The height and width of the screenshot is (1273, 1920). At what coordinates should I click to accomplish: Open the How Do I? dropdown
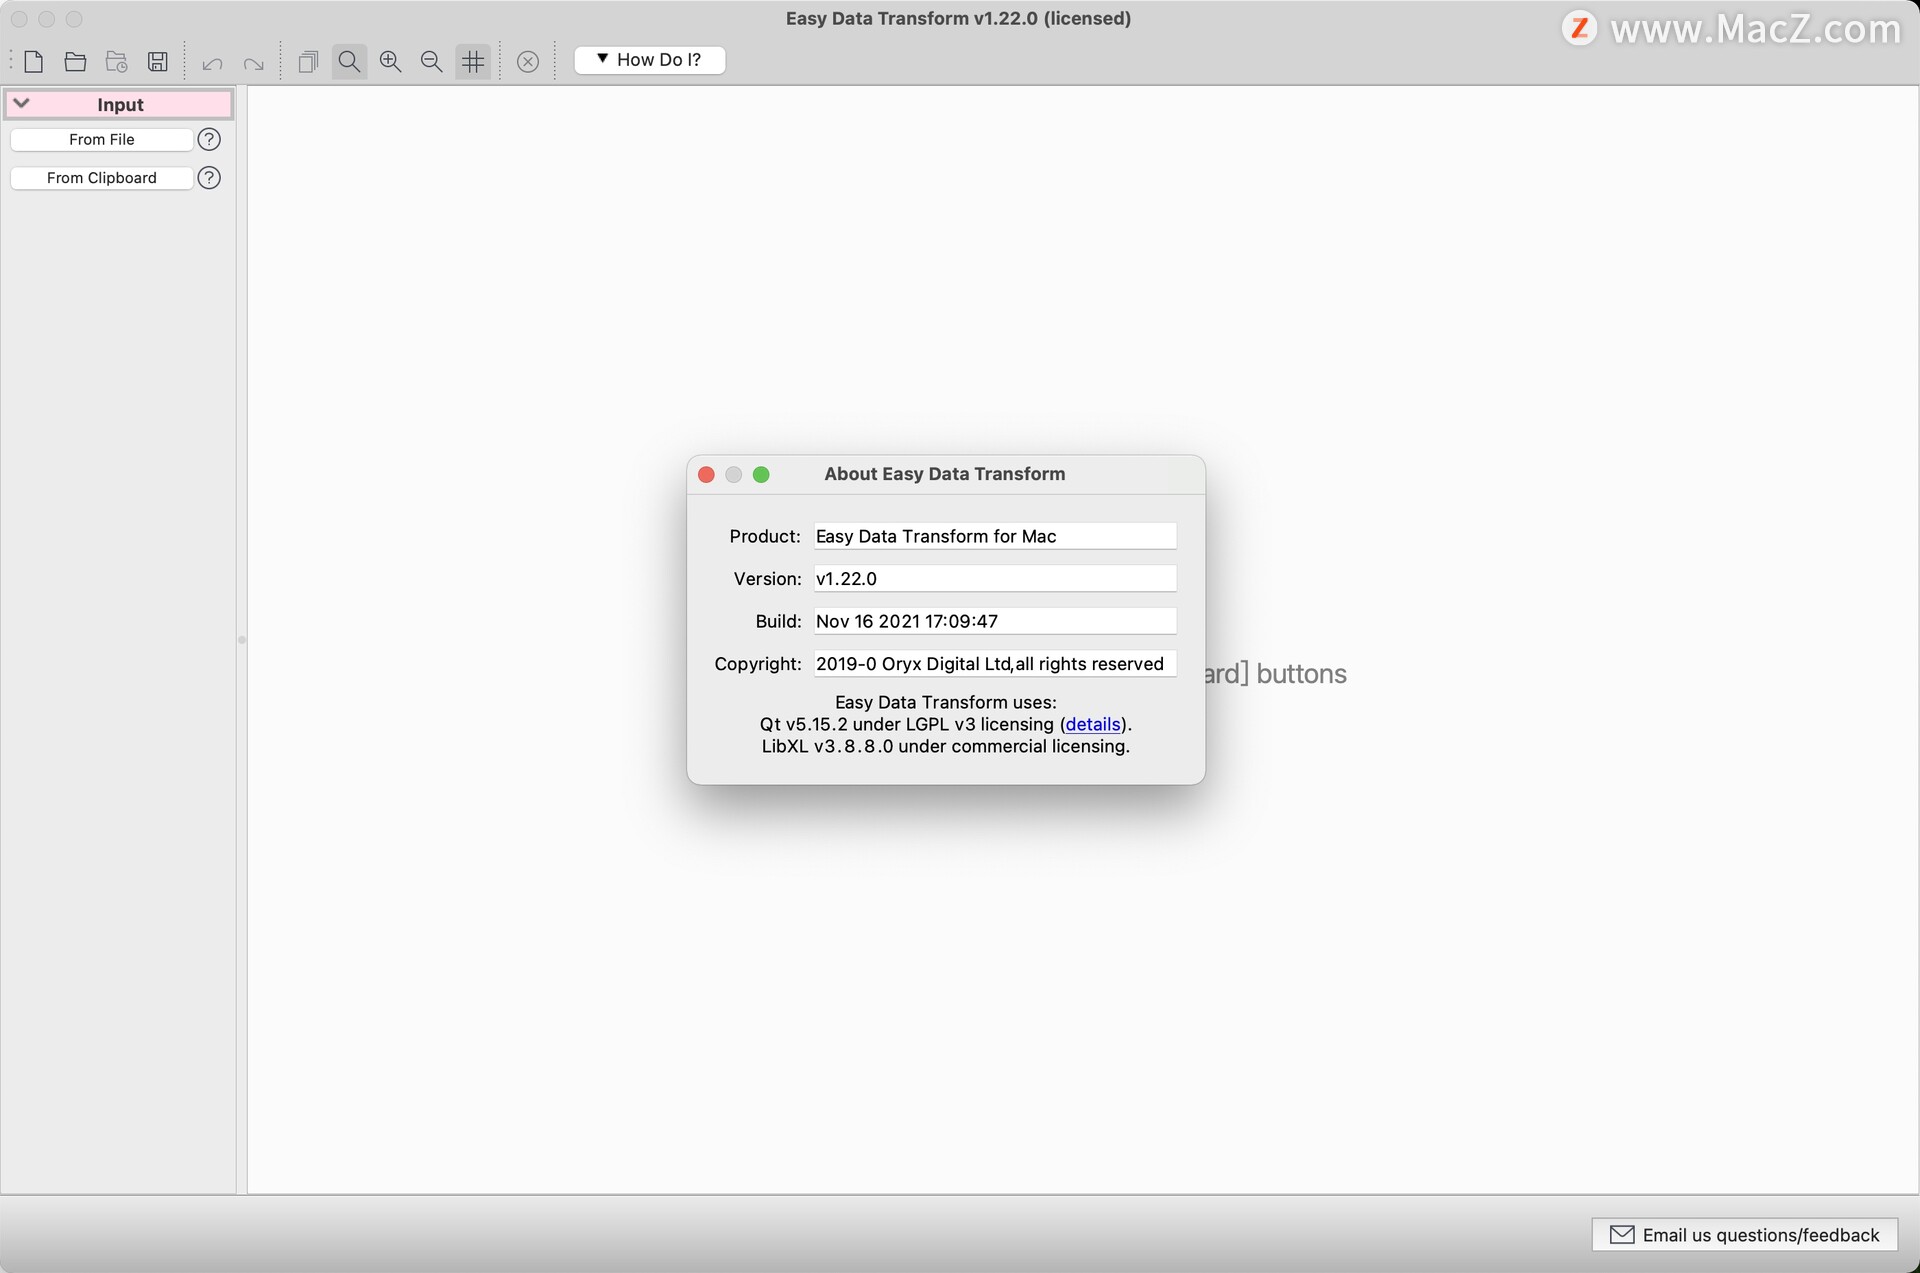tap(650, 60)
